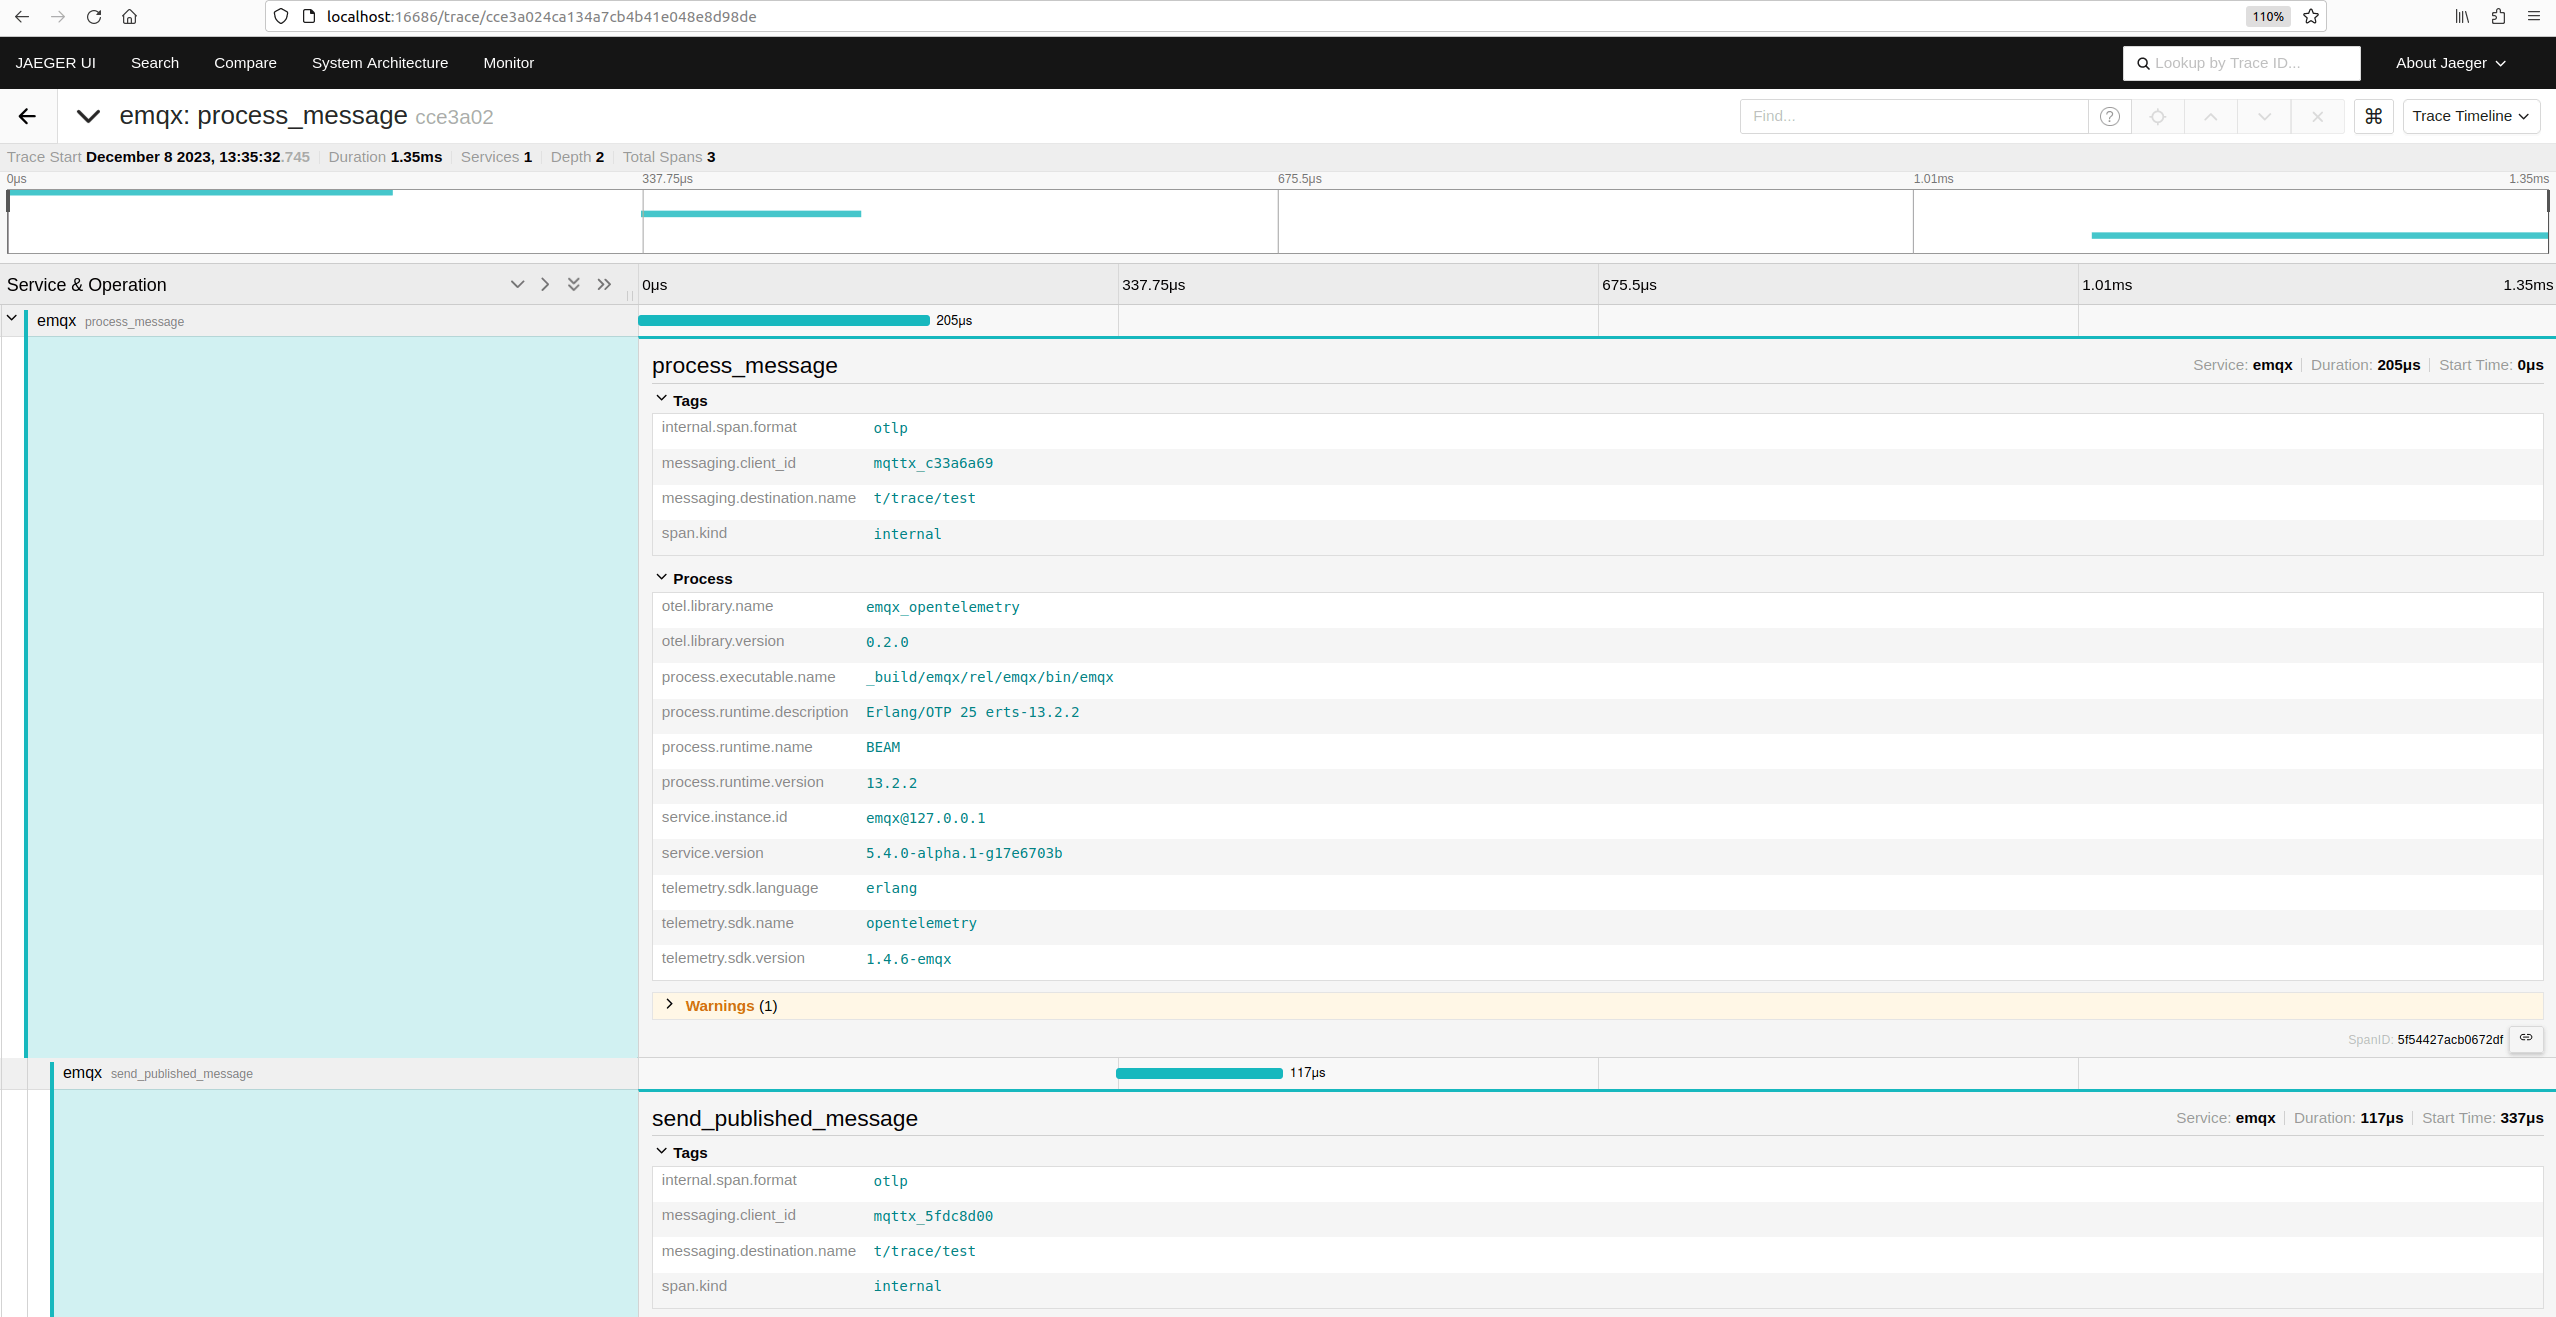Copy the span link using the link icon
2556x1317 pixels.
2527,1039
